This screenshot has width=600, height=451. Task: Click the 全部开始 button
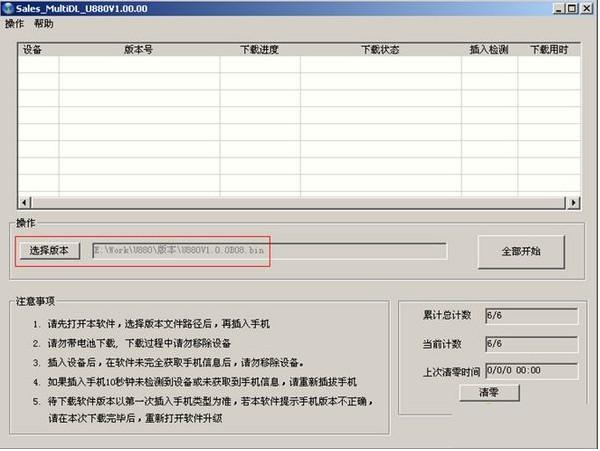click(x=521, y=251)
